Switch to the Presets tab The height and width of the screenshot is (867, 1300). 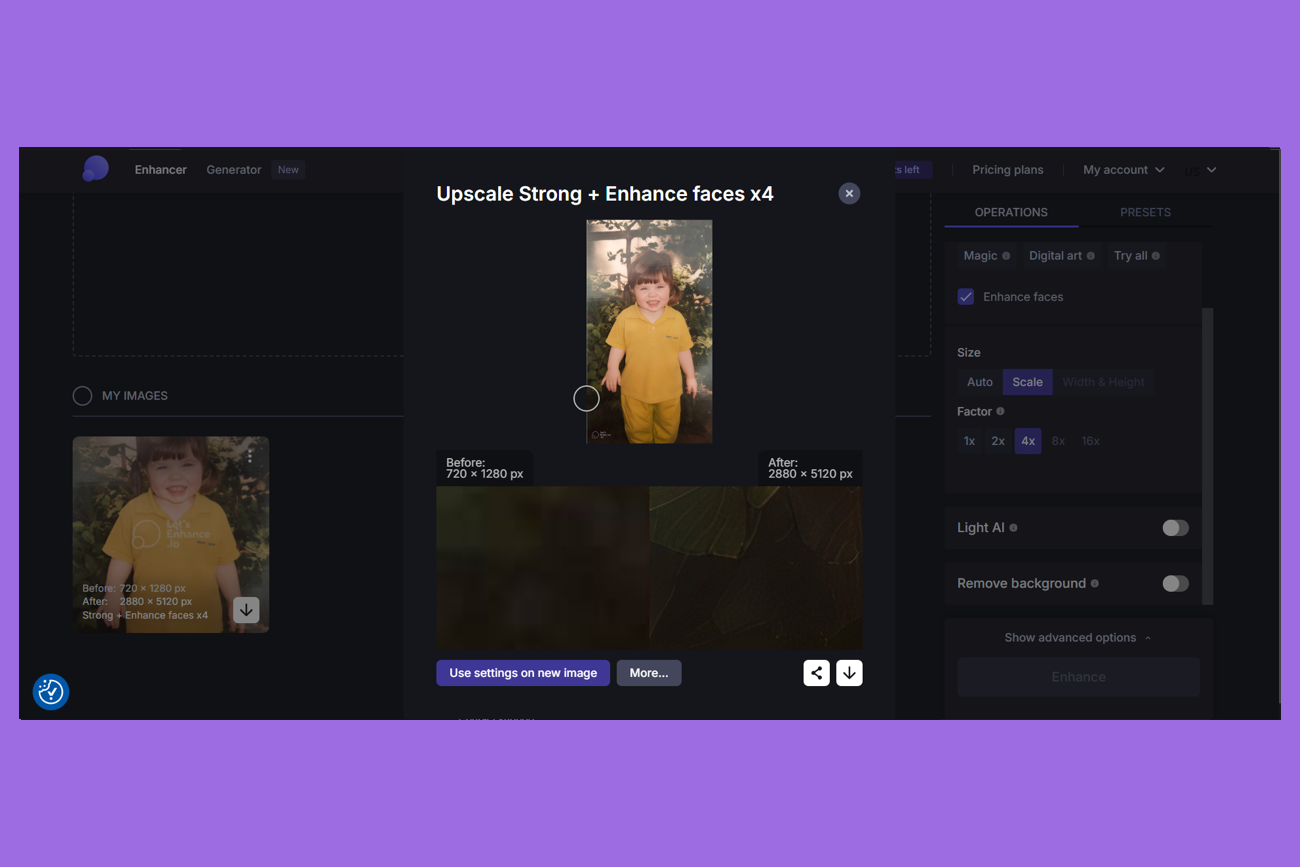click(x=1145, y=212)
